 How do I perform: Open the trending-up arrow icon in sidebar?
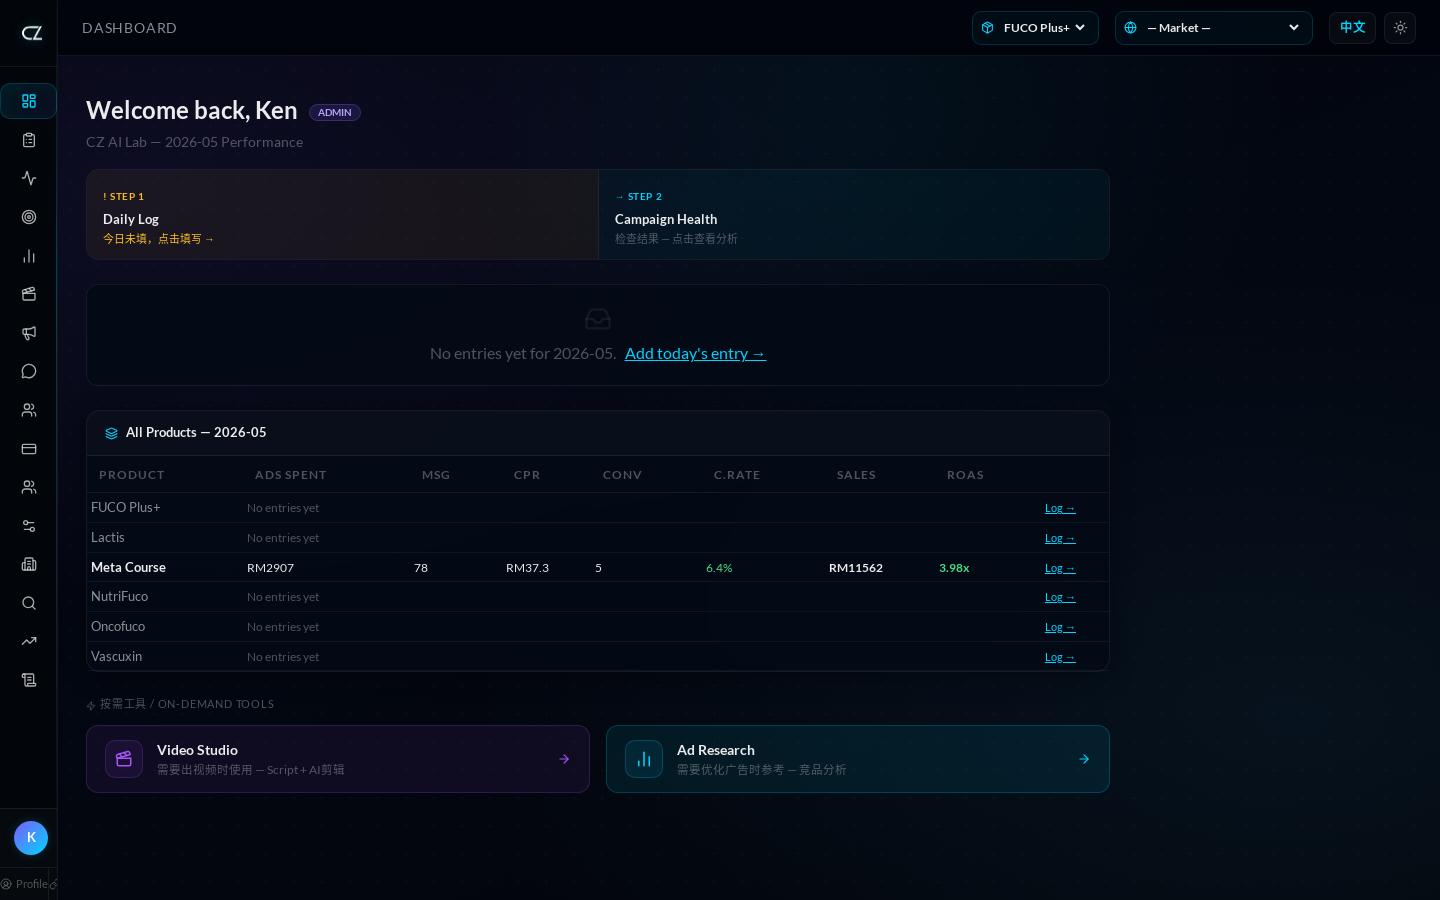coord(29,641)
